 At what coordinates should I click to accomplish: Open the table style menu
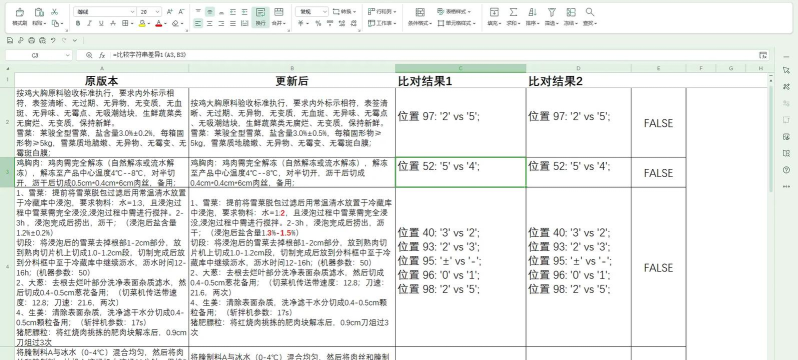pyautogui.click(x=454, y=11)
